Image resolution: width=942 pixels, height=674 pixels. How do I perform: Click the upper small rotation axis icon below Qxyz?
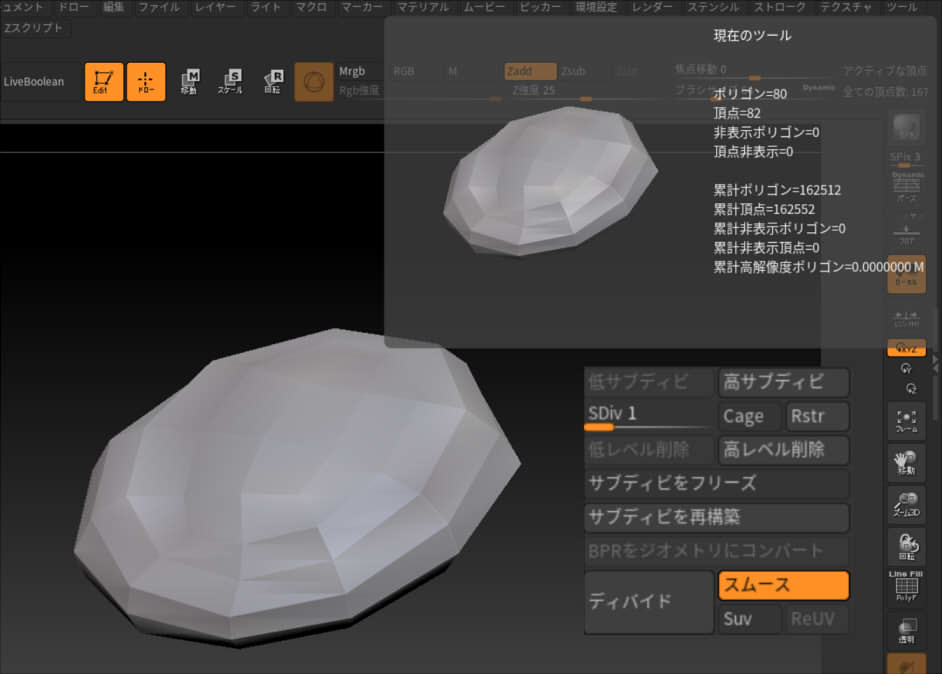click(907, 369)
